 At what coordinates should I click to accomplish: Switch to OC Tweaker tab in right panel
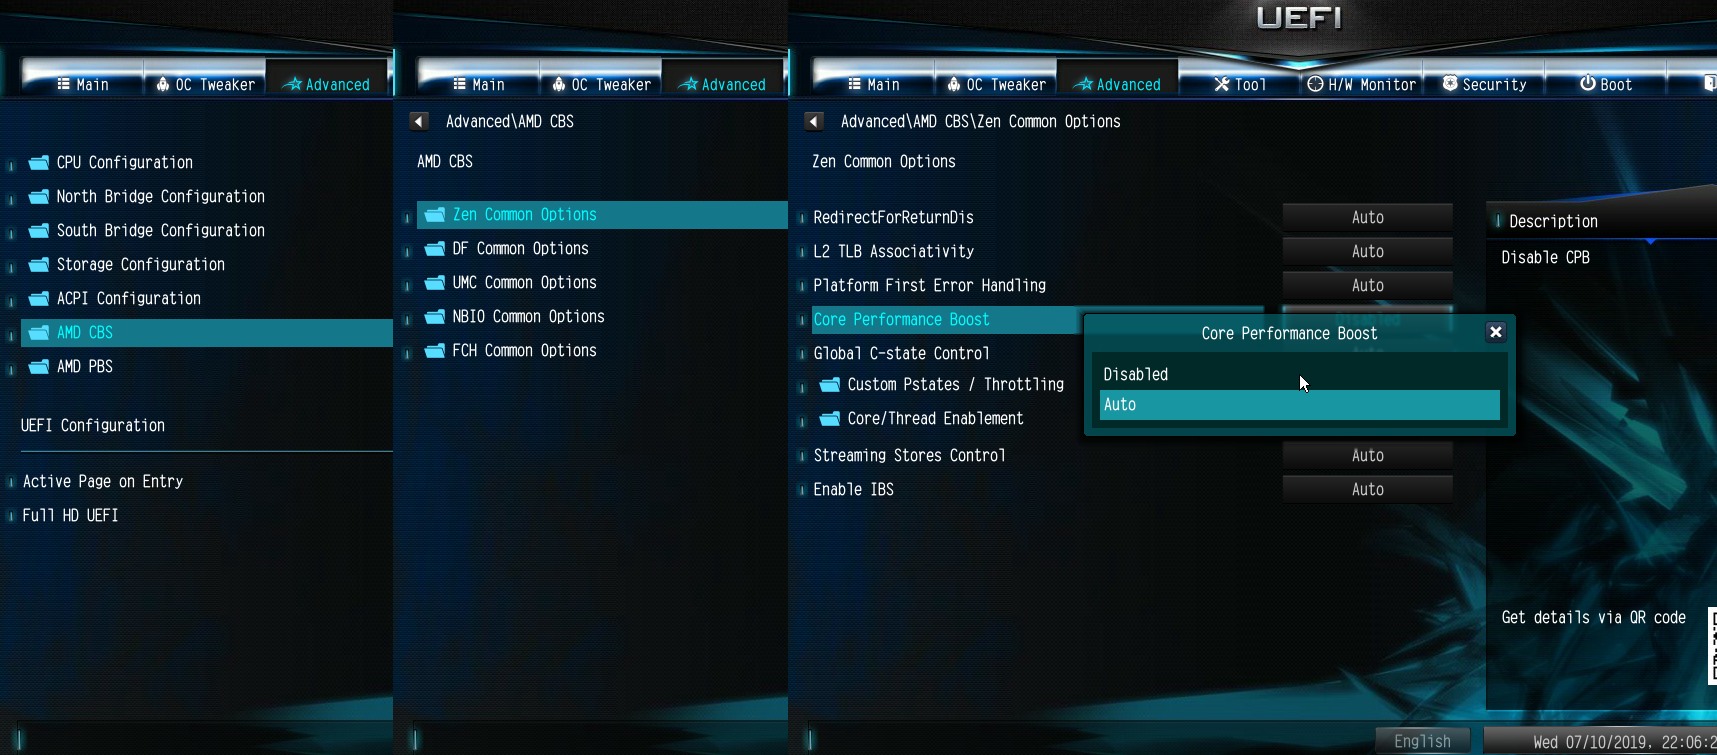[x=996, y=84]
